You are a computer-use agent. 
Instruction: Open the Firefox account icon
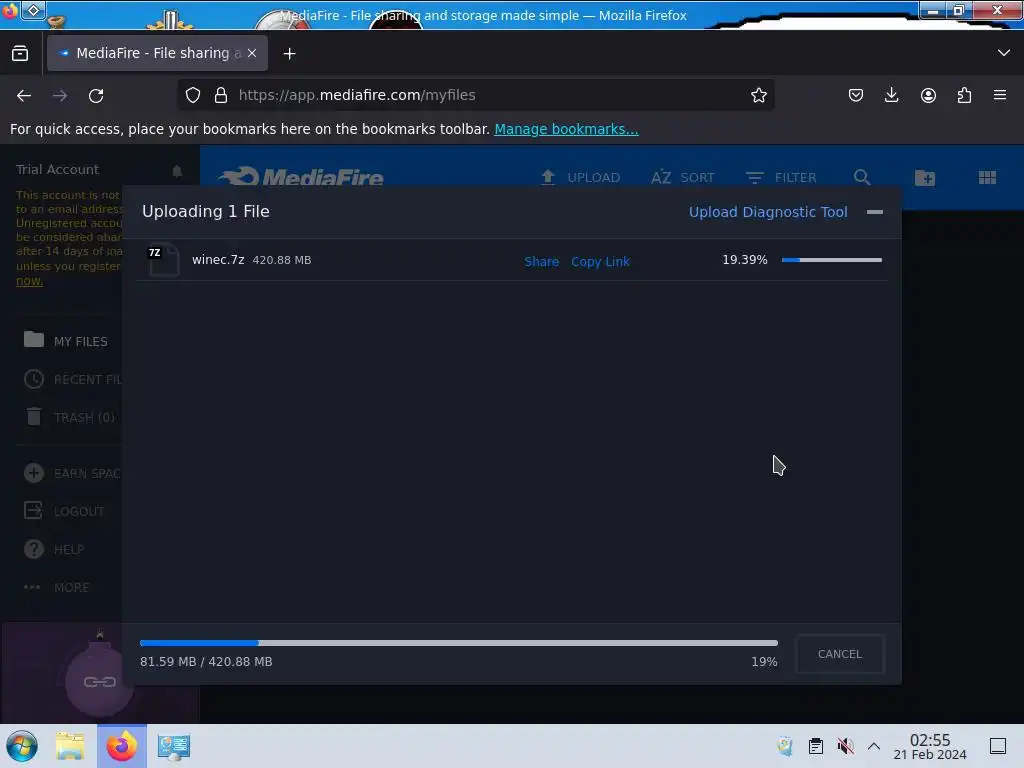tap(928, 95)
